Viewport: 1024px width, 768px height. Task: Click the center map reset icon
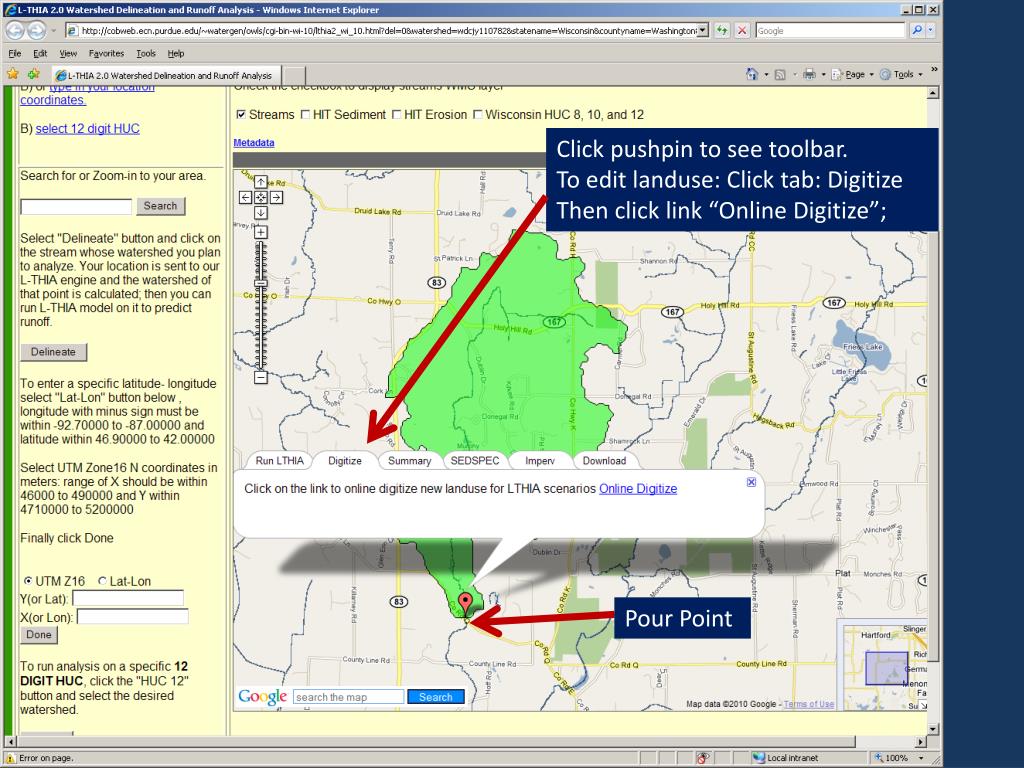point(261,197)
